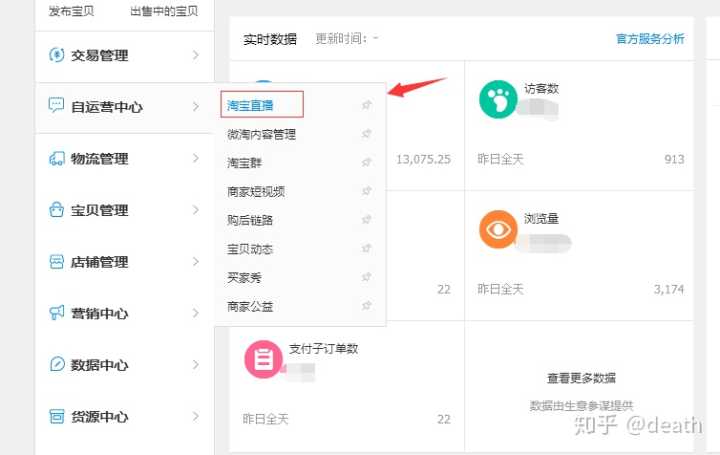Click the 自运营中心 chat bubble icon

[56, 106]
